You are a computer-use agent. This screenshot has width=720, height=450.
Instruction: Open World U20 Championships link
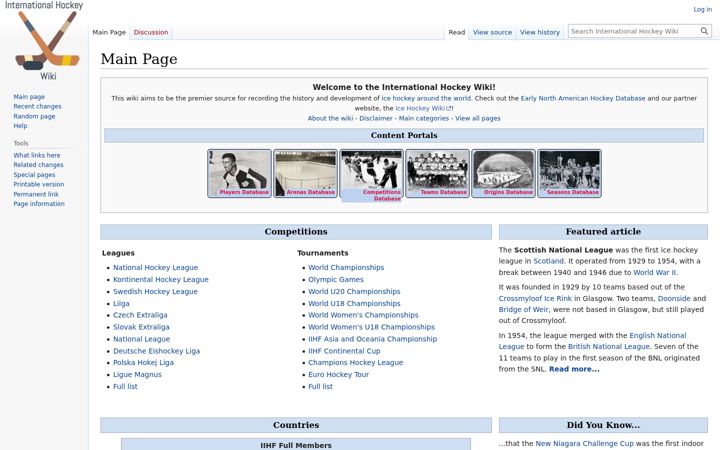354,291
